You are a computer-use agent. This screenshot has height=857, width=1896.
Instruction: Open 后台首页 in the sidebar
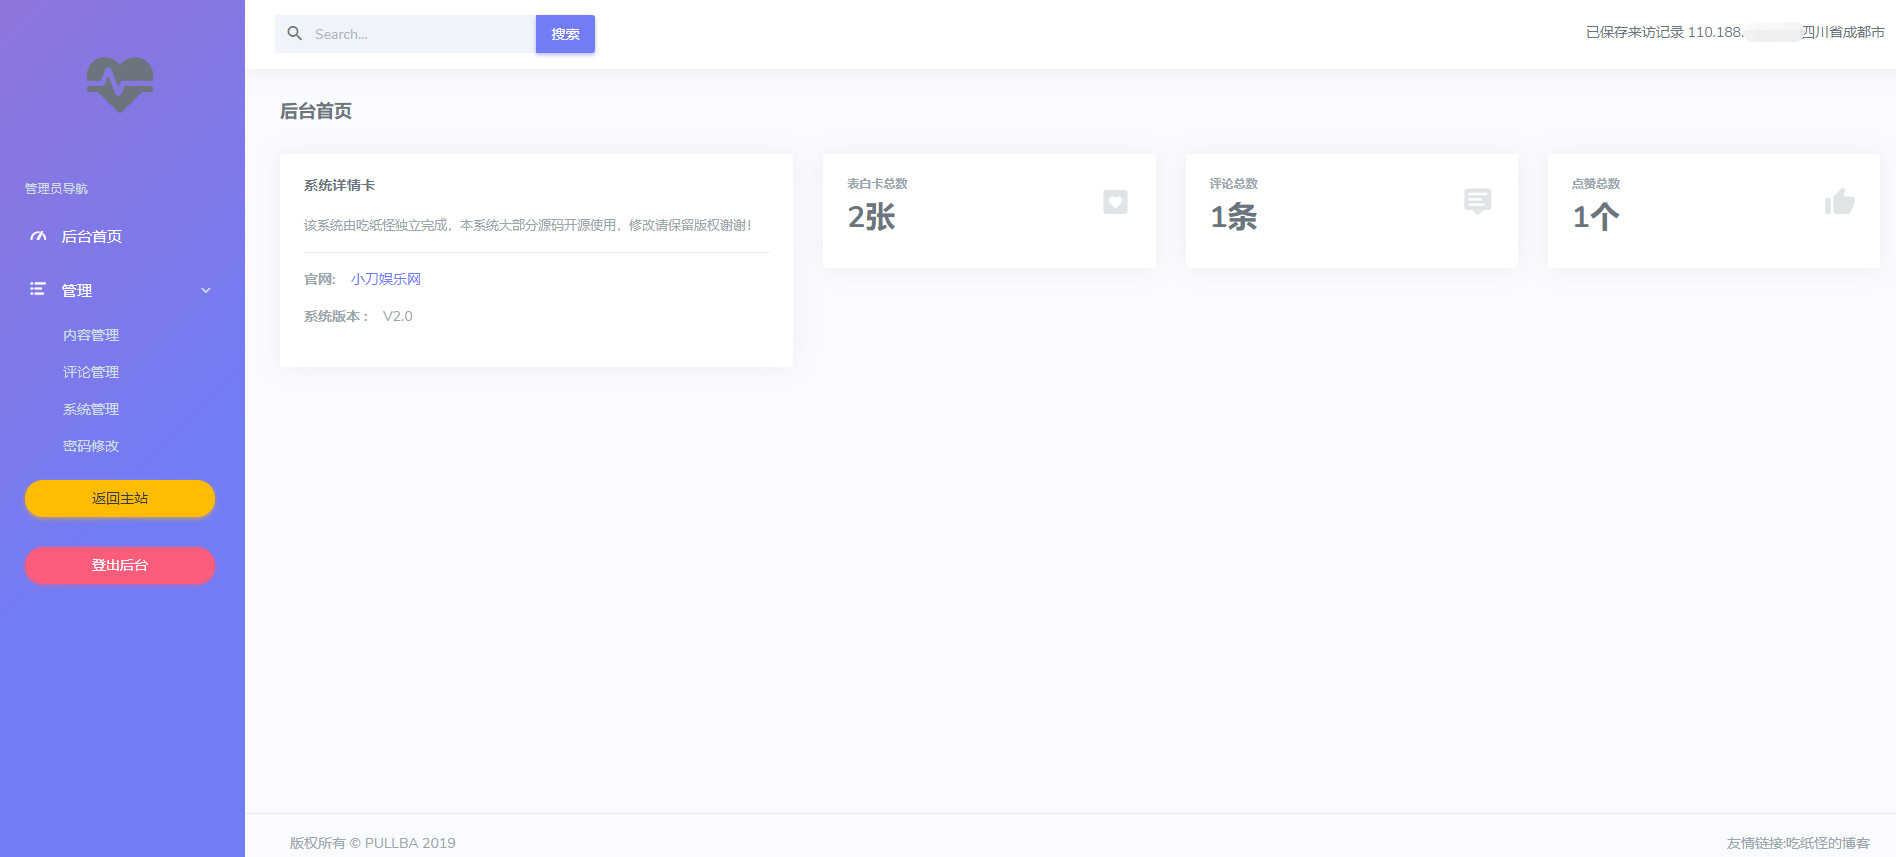click(92, 237)
